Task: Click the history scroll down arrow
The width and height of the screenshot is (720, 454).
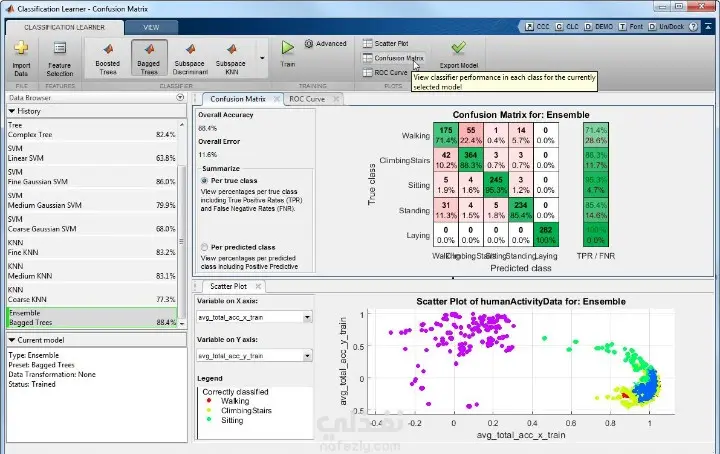Action: [x=182, y=323]
